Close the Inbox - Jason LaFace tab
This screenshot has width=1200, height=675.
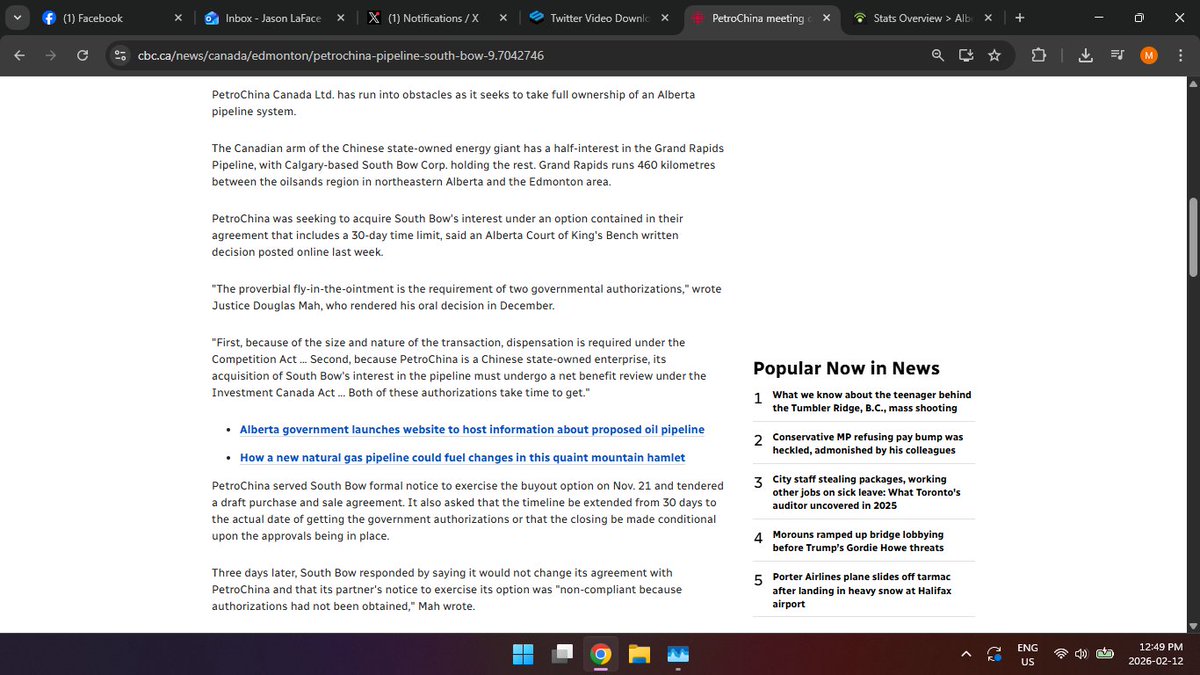click(340, 18)
